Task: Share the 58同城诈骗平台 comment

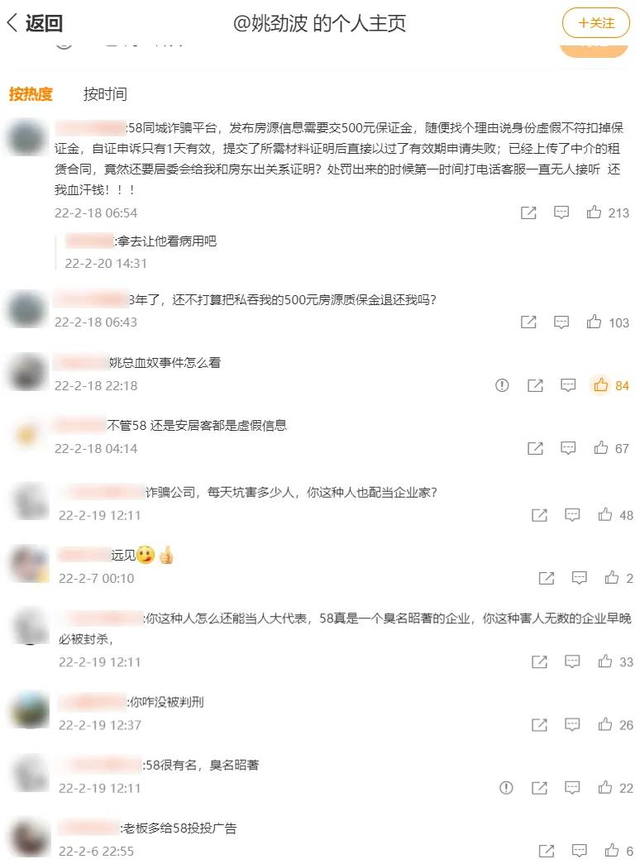Action: [x=528, y=213]
